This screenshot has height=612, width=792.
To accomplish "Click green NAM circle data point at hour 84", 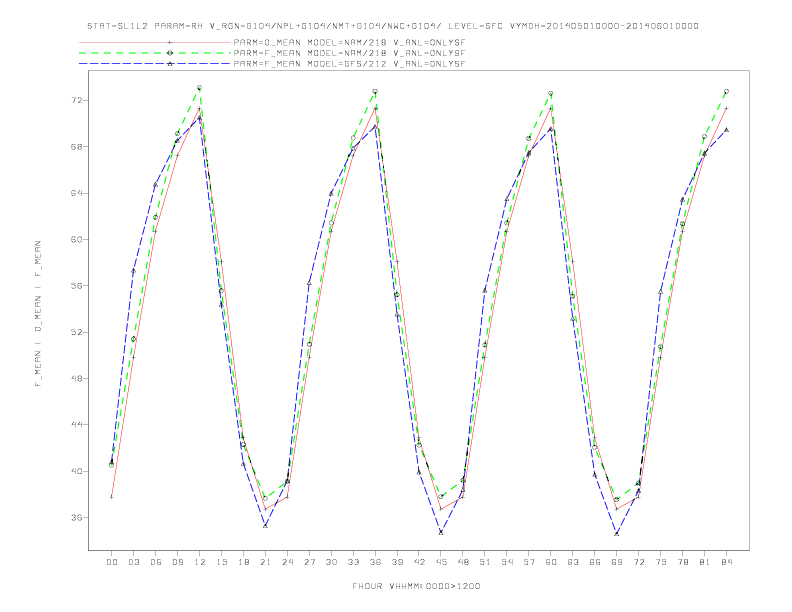I will [x=727, y=91].
